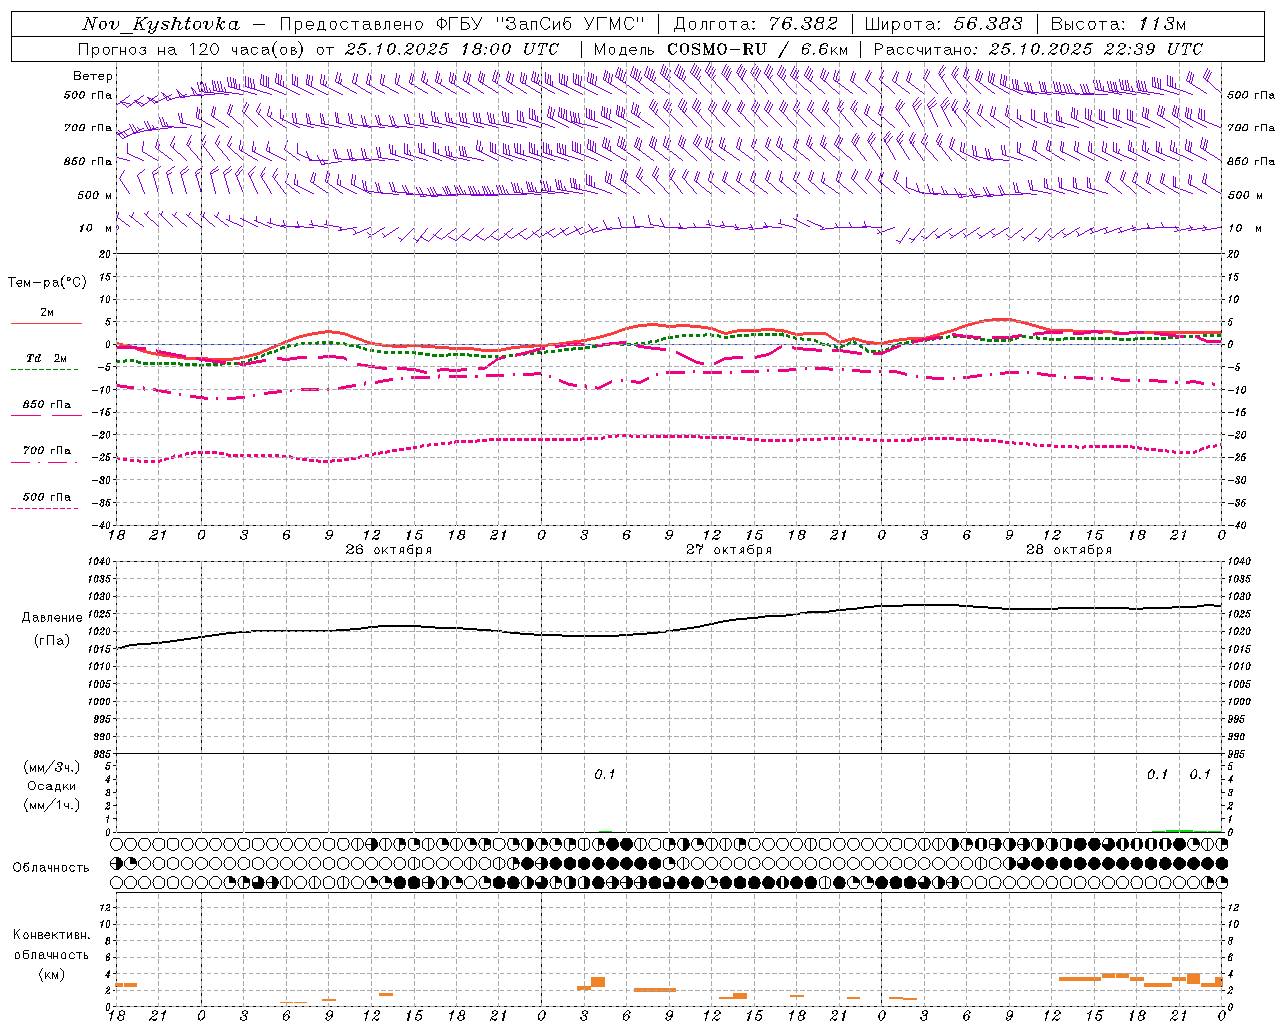Click the 2м temperature legend entry
The height and width of the screenshot is (1024, 1280).
pos(47,313)
